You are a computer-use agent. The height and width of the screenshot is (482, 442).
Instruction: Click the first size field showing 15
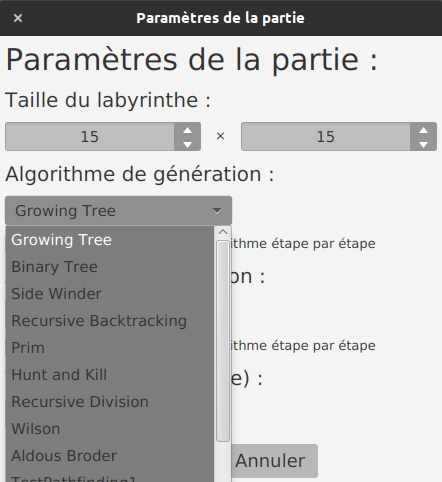click(90, 137)
